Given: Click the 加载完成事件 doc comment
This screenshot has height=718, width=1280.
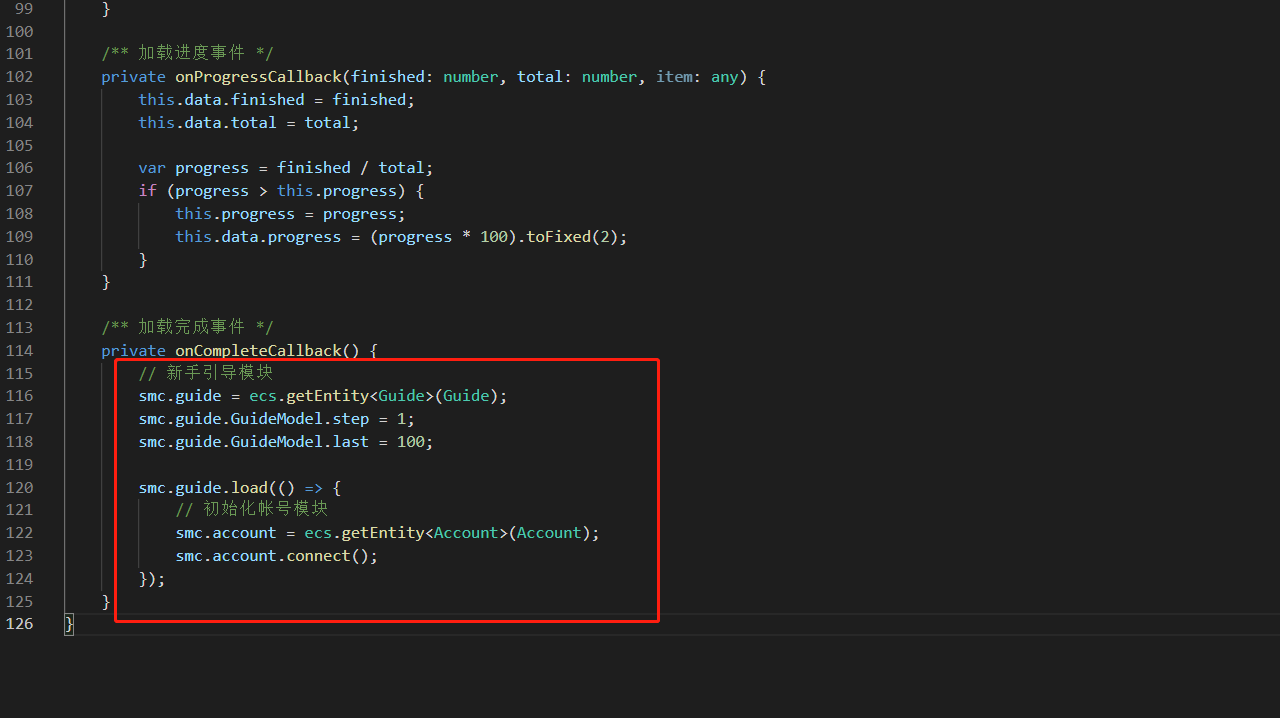Looking at the screenshot, I should tap(187, 328).
